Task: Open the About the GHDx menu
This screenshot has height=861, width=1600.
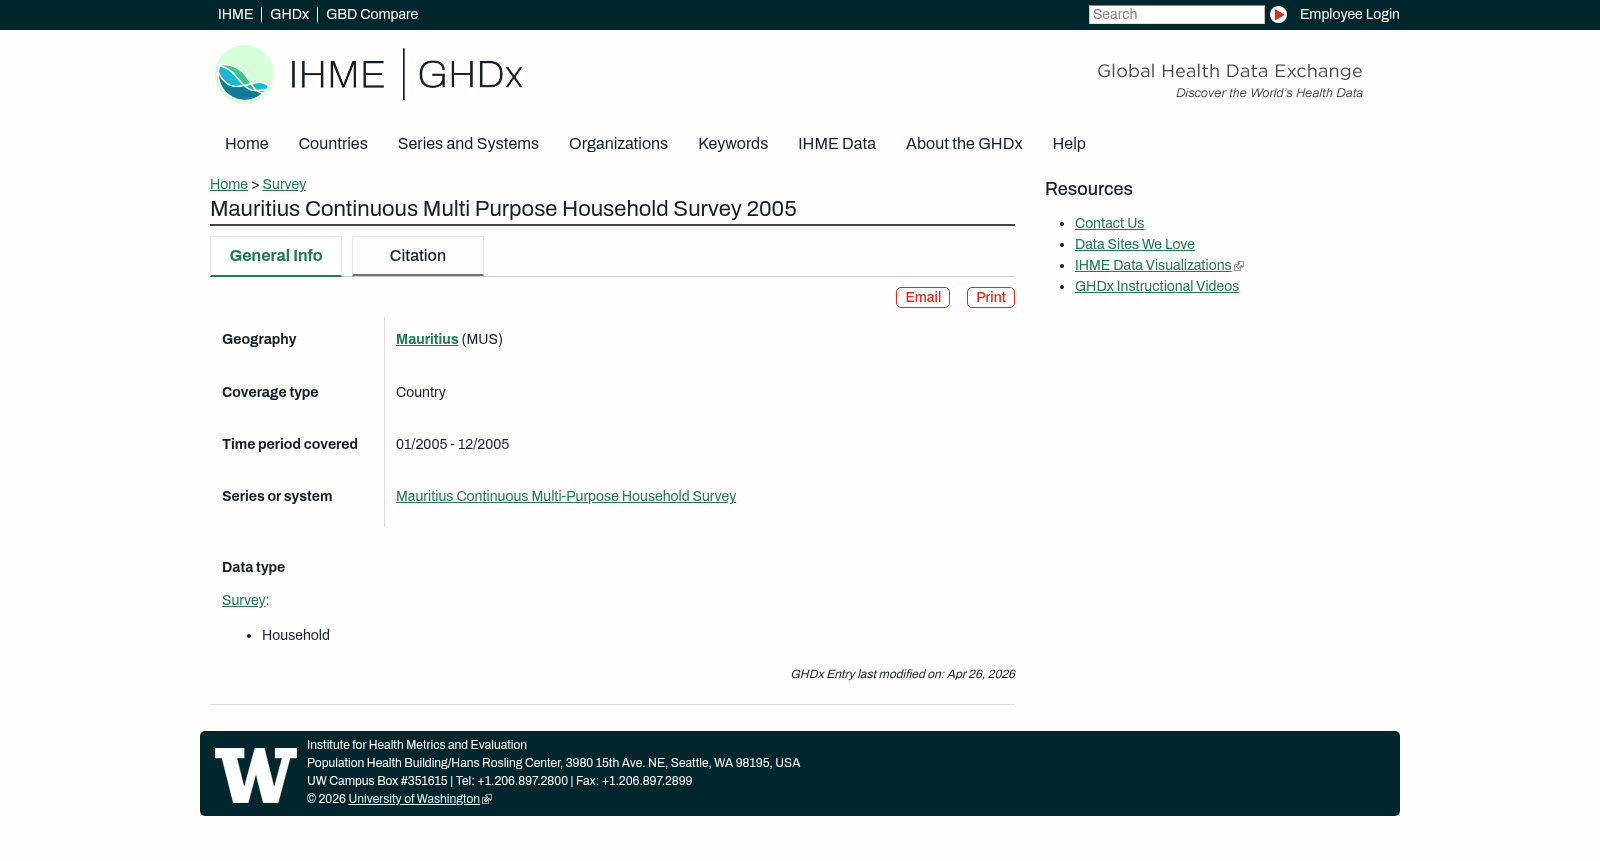Action: point(964,144)
